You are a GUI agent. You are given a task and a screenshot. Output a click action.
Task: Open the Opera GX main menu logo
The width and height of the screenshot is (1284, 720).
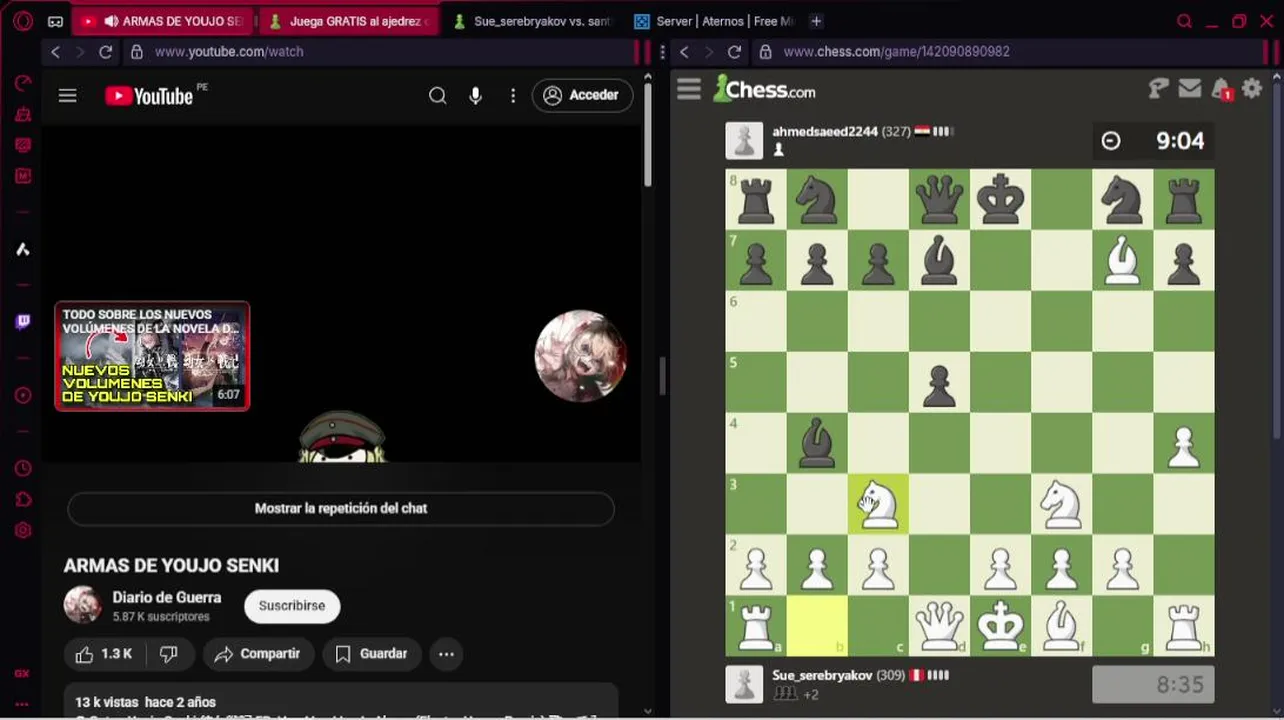[x=23, y=21]
